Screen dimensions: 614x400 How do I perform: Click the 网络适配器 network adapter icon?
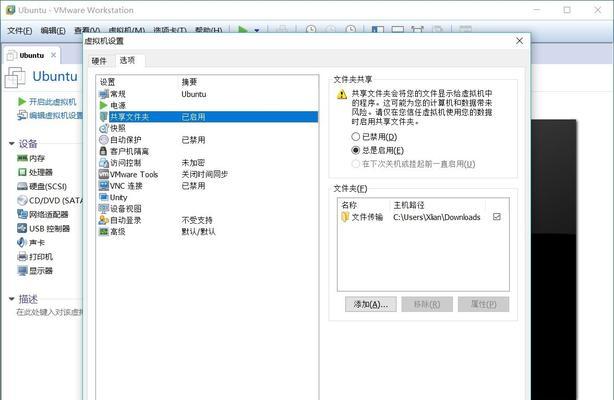(22, 214)
